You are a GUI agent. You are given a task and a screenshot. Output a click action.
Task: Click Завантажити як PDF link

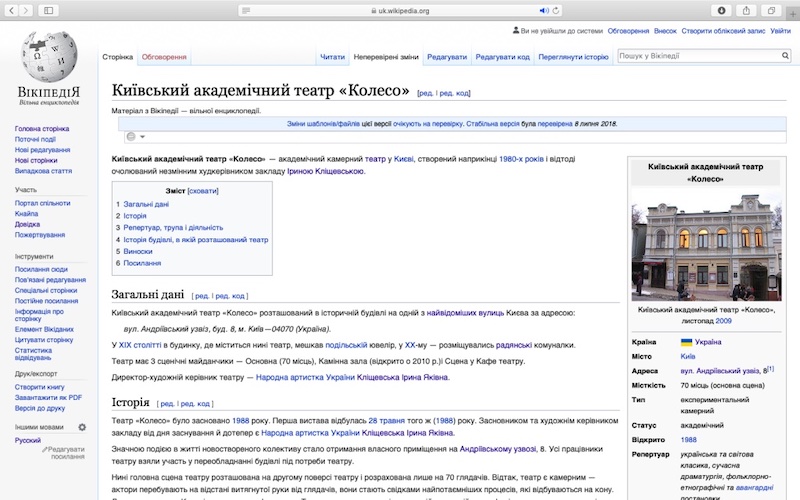click(48, 397)
